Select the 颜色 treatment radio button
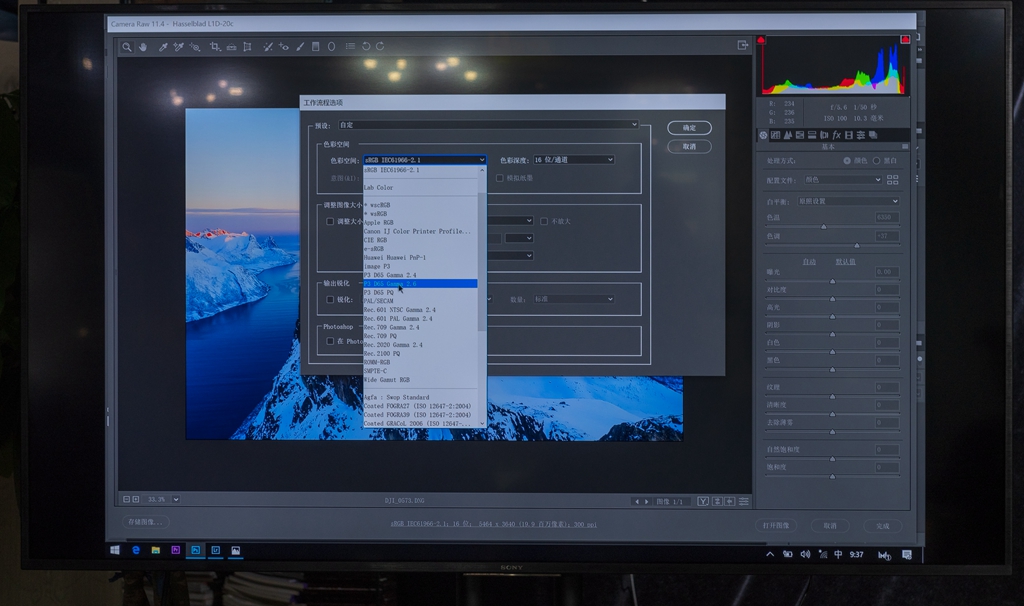 (x=847, y=161)
